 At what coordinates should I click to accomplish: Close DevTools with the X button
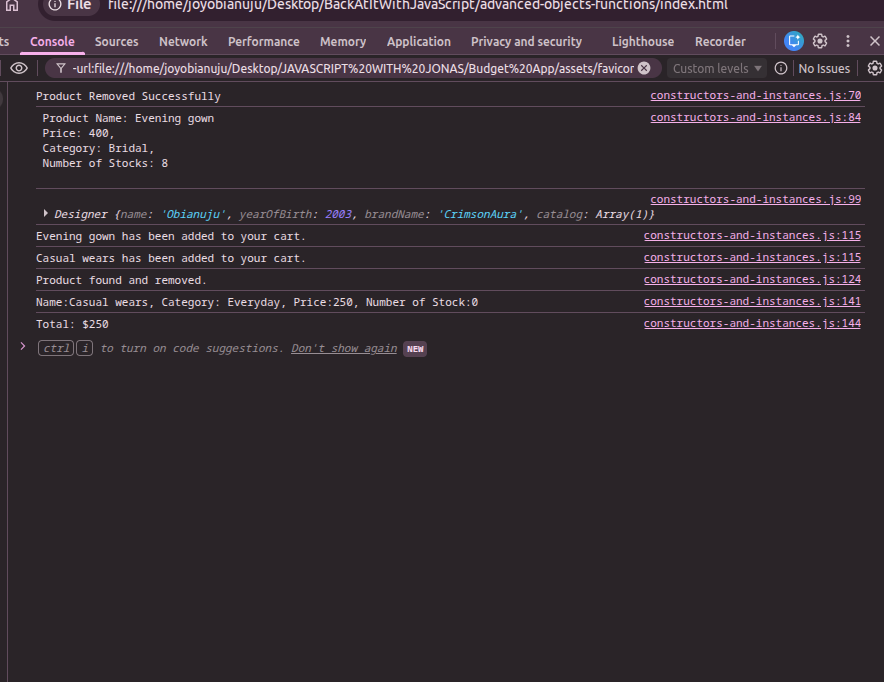pos(874,42)
